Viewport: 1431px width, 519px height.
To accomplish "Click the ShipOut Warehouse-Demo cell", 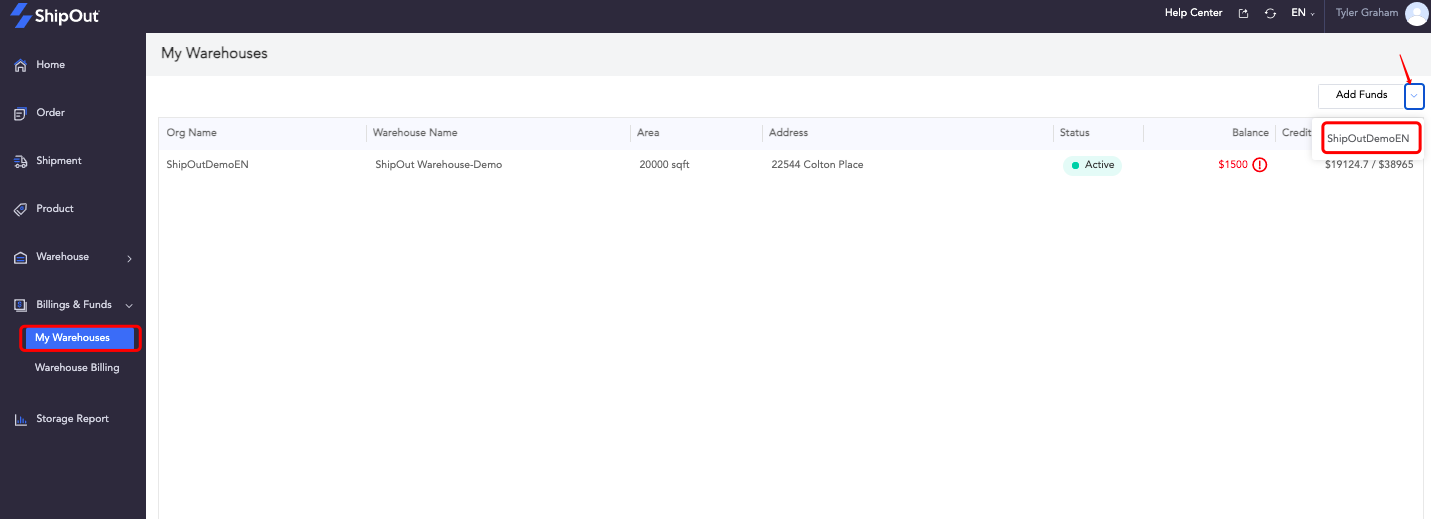I will pyautogui.click(x=438, y=165).
